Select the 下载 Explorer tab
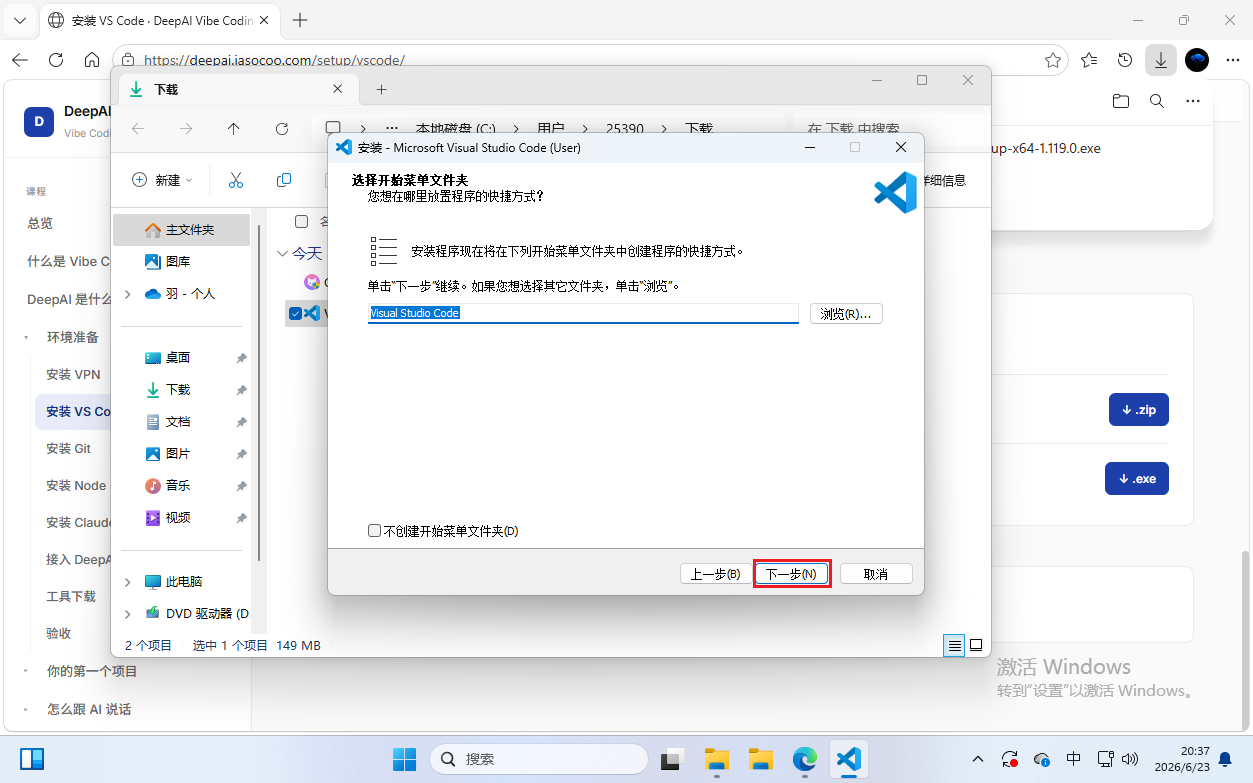The width and height of the screenshot is (1253, 783). [x=238, y=89]
